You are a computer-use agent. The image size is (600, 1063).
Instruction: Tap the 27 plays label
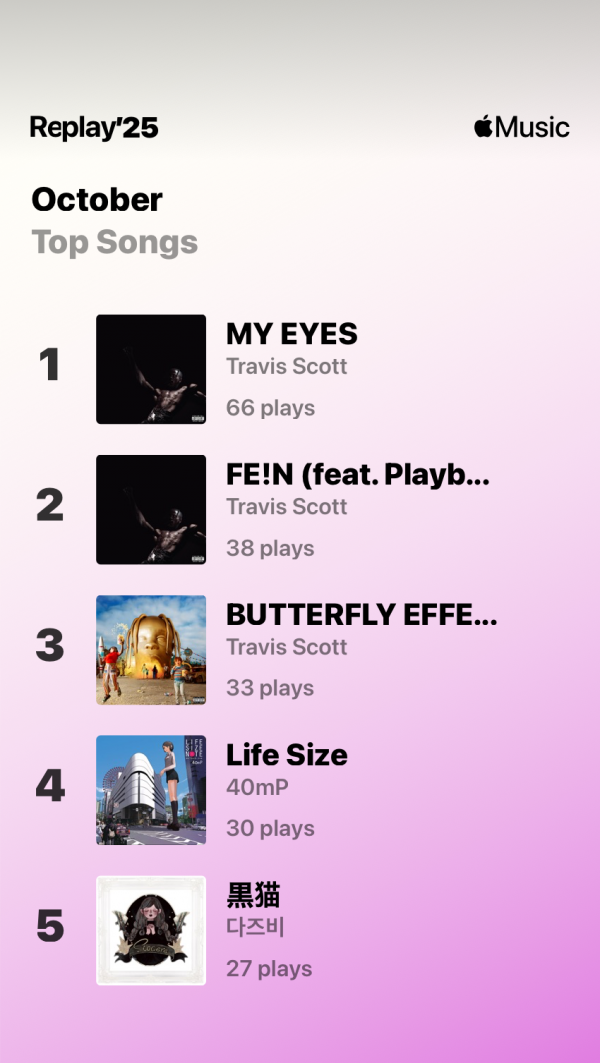coord(270,969)
